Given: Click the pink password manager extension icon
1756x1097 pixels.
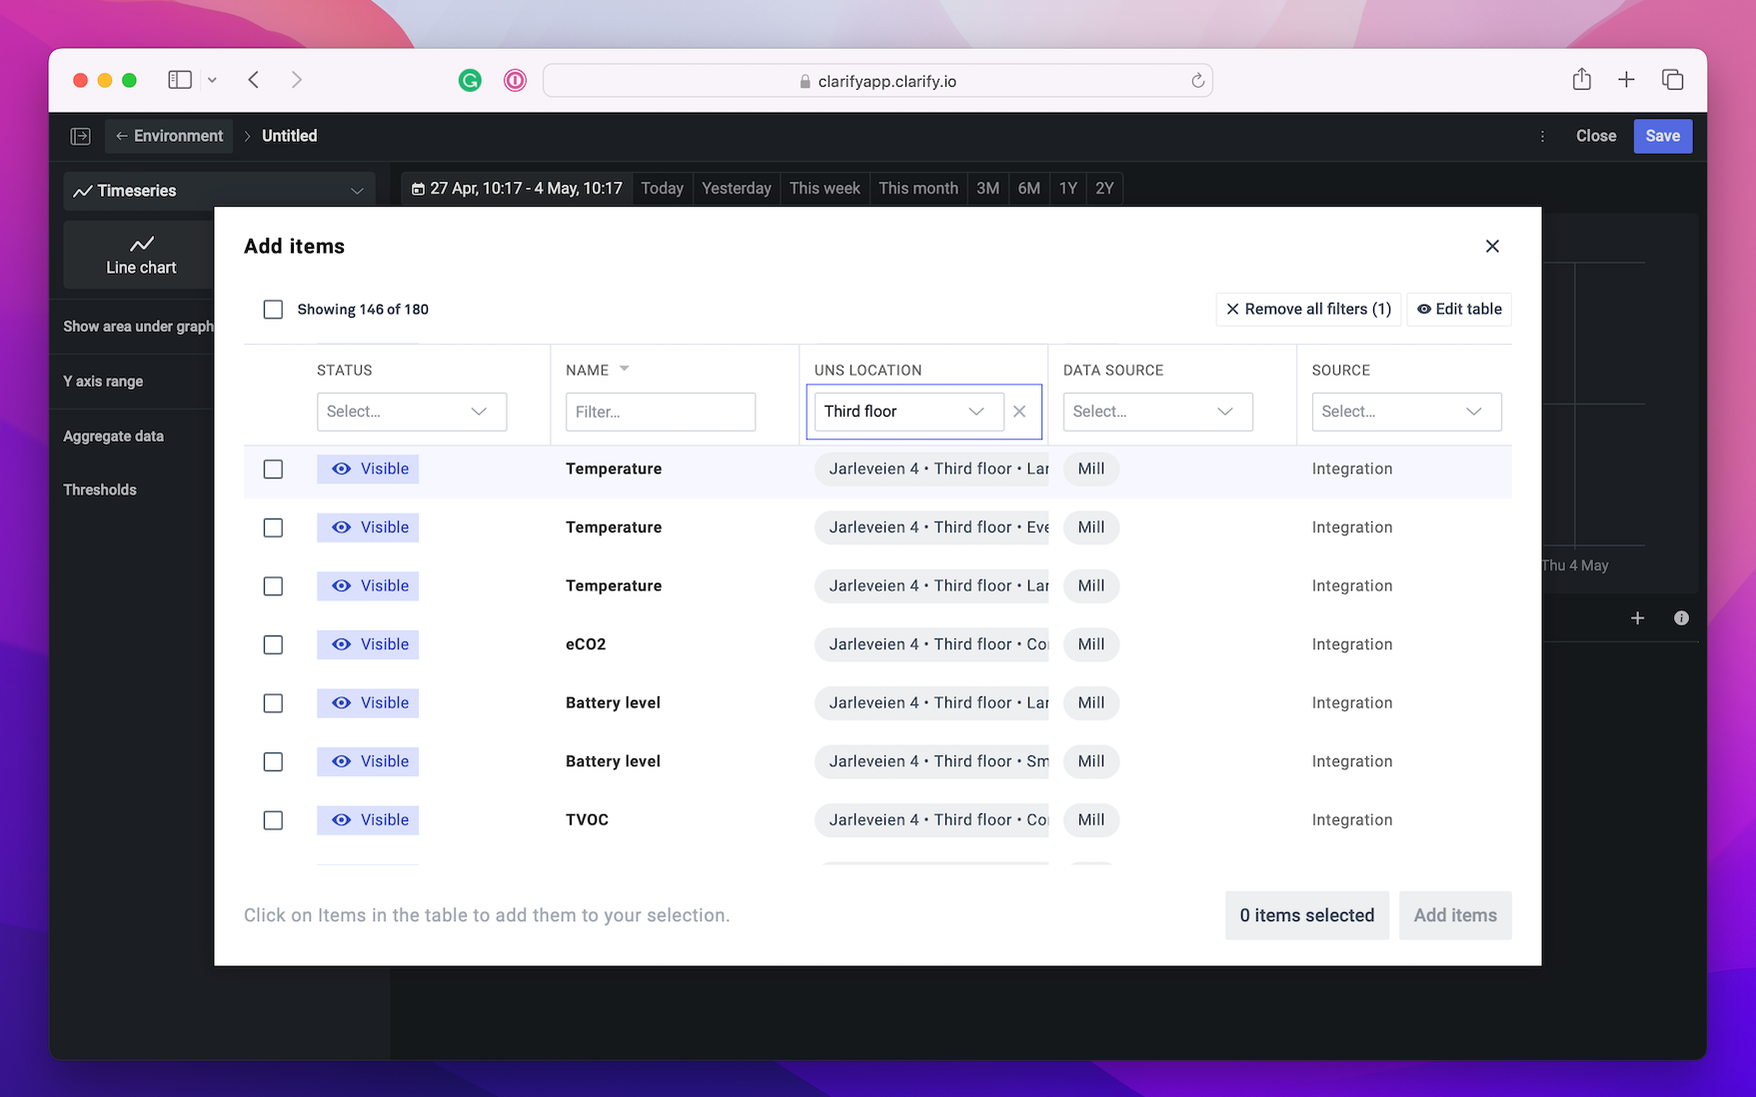Looking at the screenshot, I should click(515, 80).
